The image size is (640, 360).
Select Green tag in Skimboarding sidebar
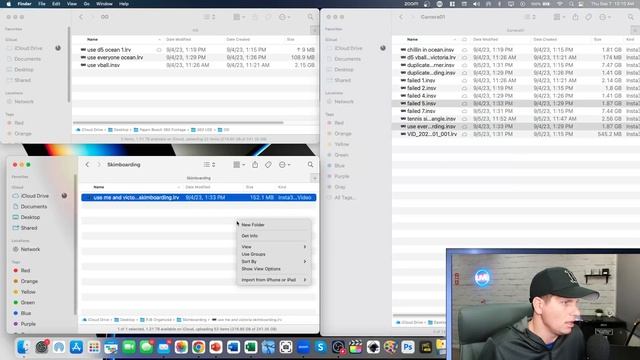click(x=27, y=302)
